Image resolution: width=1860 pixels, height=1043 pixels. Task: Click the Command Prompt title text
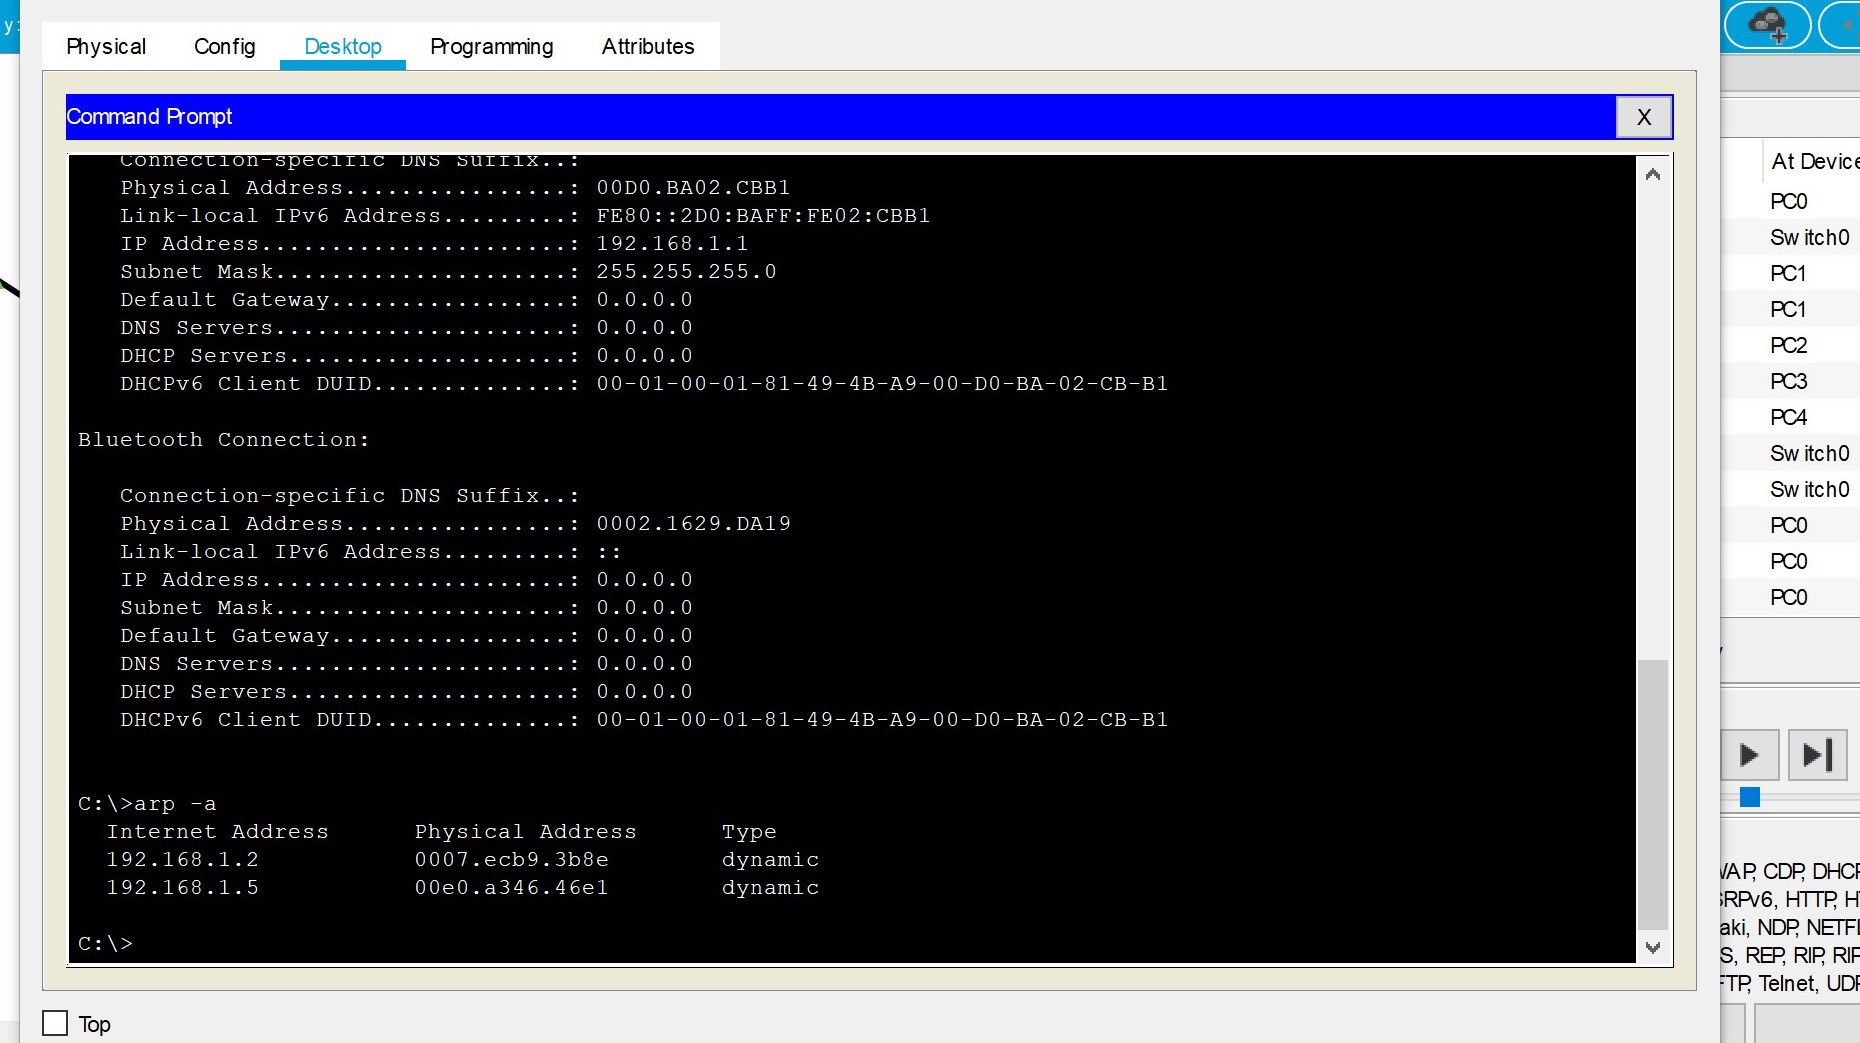pyautogui.click(x=149, y=117)
